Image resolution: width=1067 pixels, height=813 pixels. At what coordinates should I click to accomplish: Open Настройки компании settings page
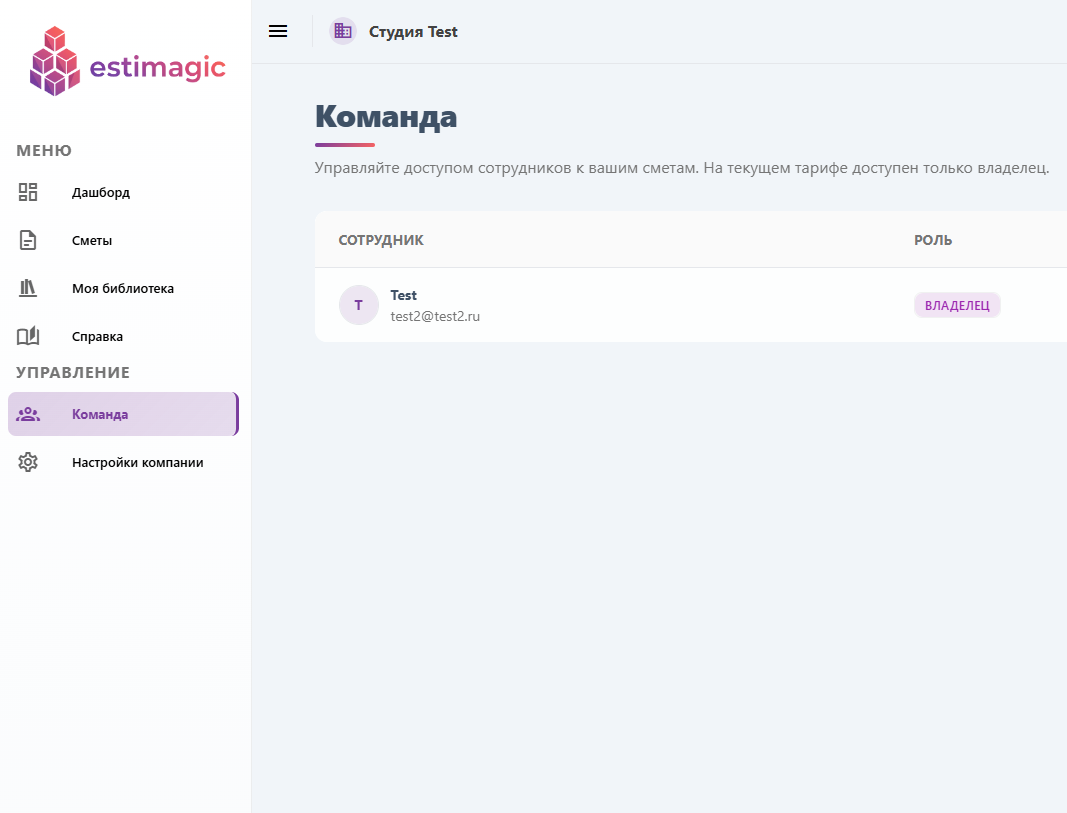click(123, 462)
